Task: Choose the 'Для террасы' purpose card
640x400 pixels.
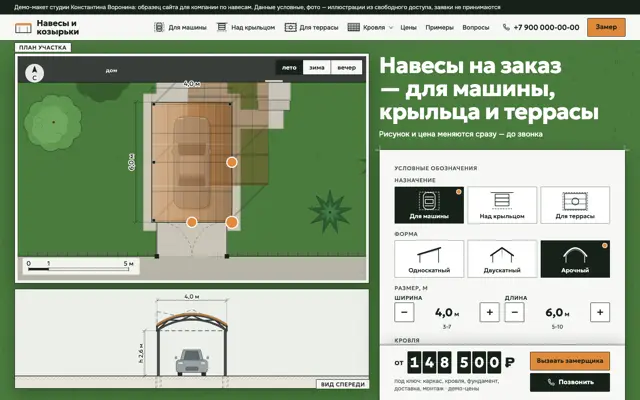Action: 575,205
